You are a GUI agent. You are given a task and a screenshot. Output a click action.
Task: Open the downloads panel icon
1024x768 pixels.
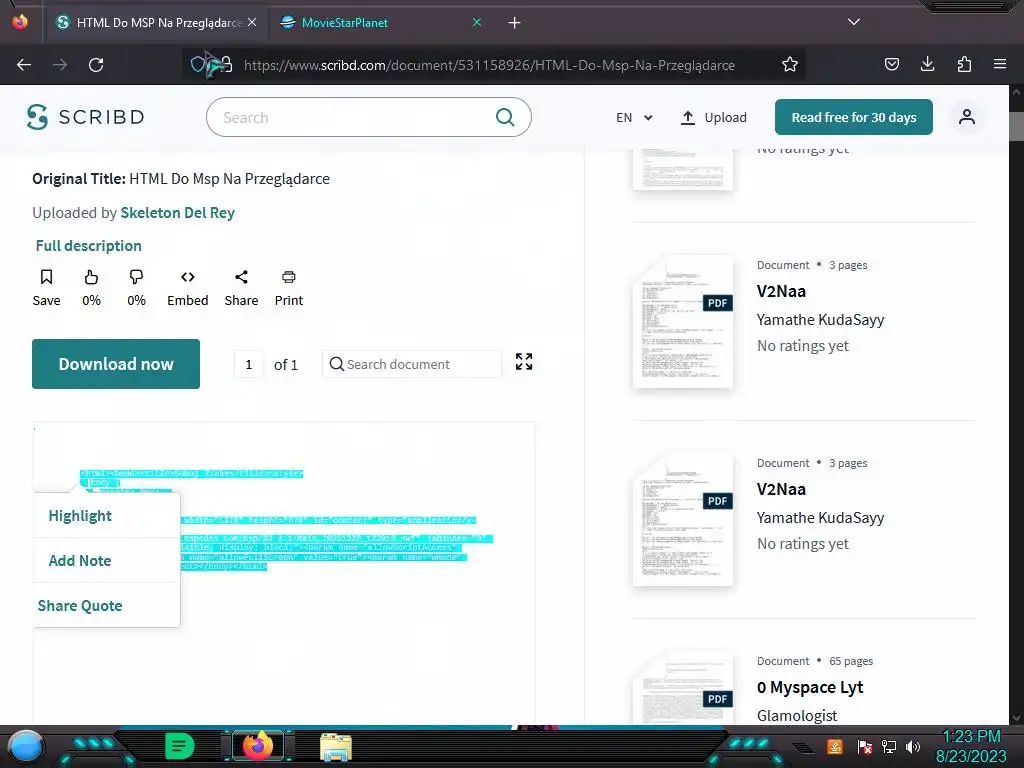pyautogui.click(x=927, y=64)
